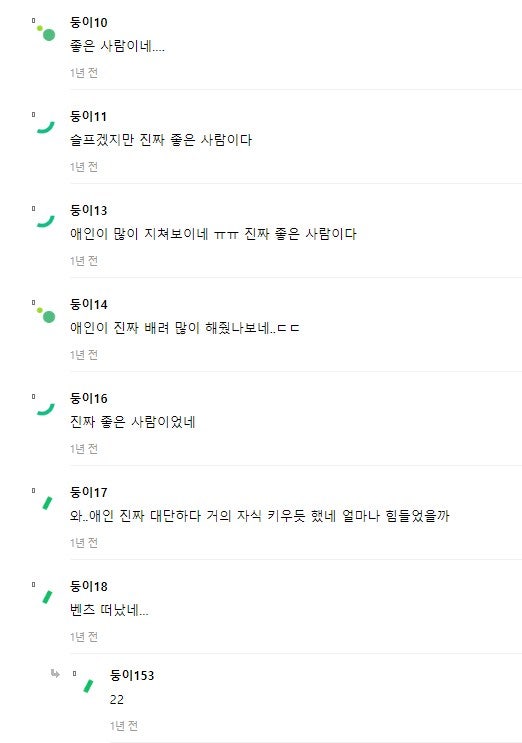
Task: Open the reply author 둥이153
Action: tap(132, 675)
